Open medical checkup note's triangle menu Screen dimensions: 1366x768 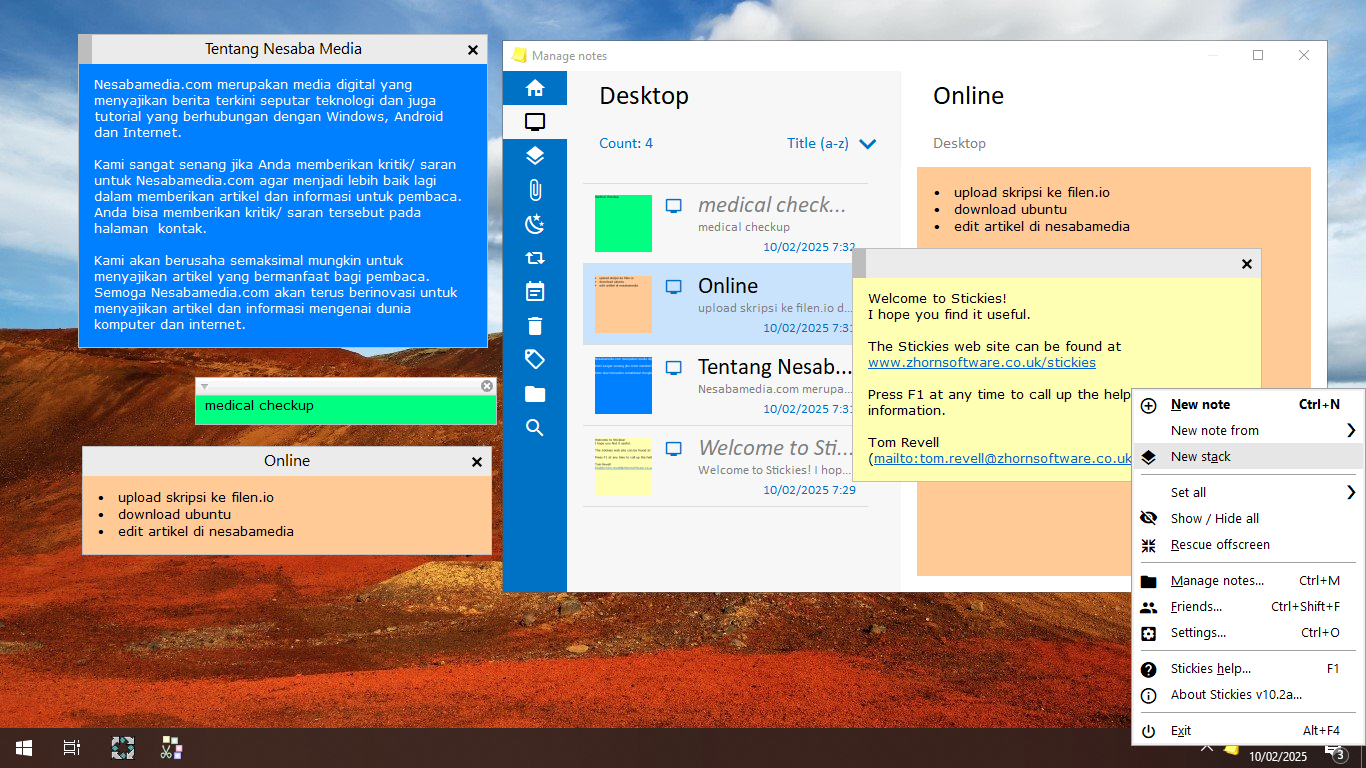point(204,386)
